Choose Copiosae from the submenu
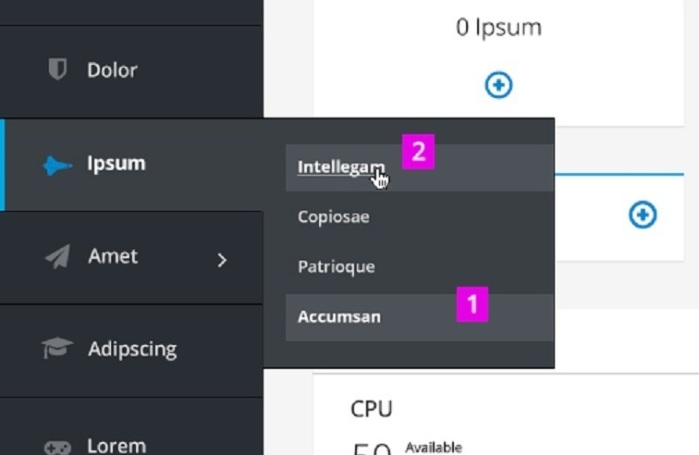The height and width of the screenshot is (455, 699). [333, 216]
